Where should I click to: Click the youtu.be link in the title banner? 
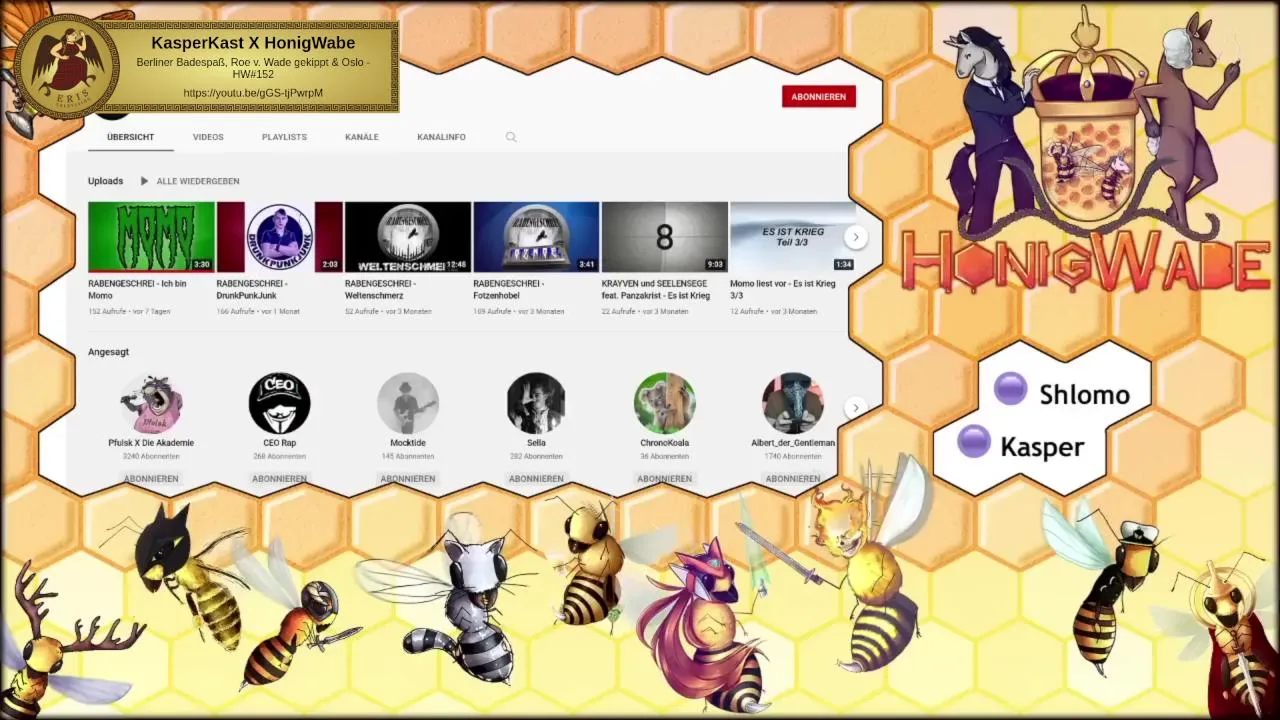coord(253,93)
